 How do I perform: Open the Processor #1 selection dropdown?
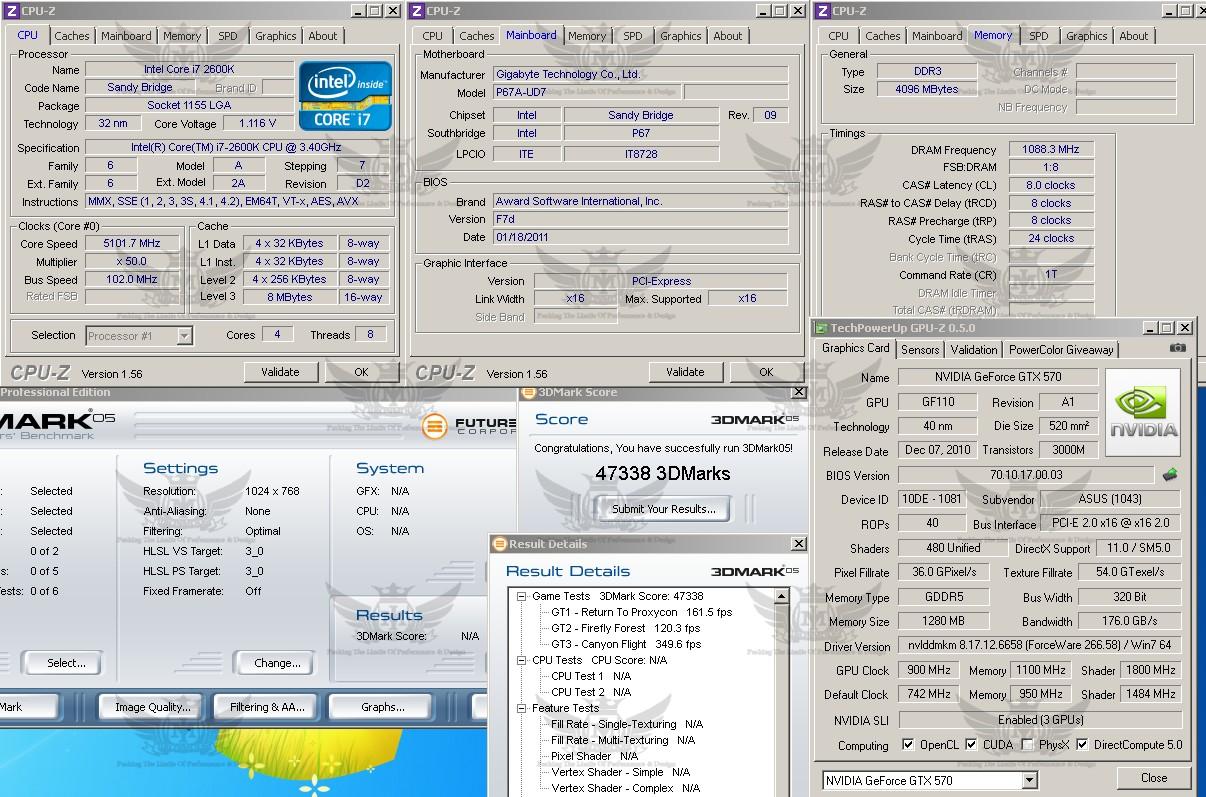coord(184,336)
